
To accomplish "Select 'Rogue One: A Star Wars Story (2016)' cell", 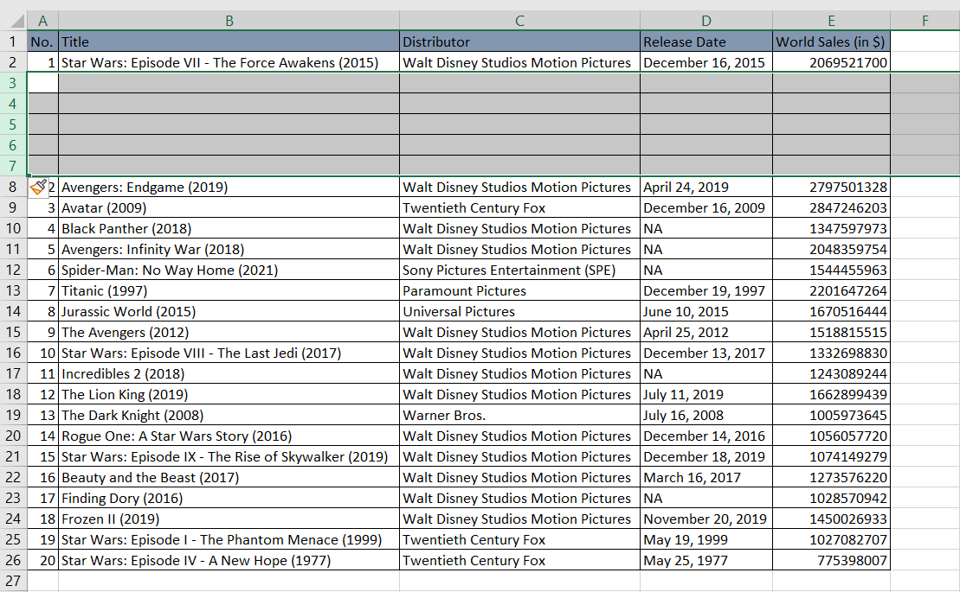I will coord(229,436).
